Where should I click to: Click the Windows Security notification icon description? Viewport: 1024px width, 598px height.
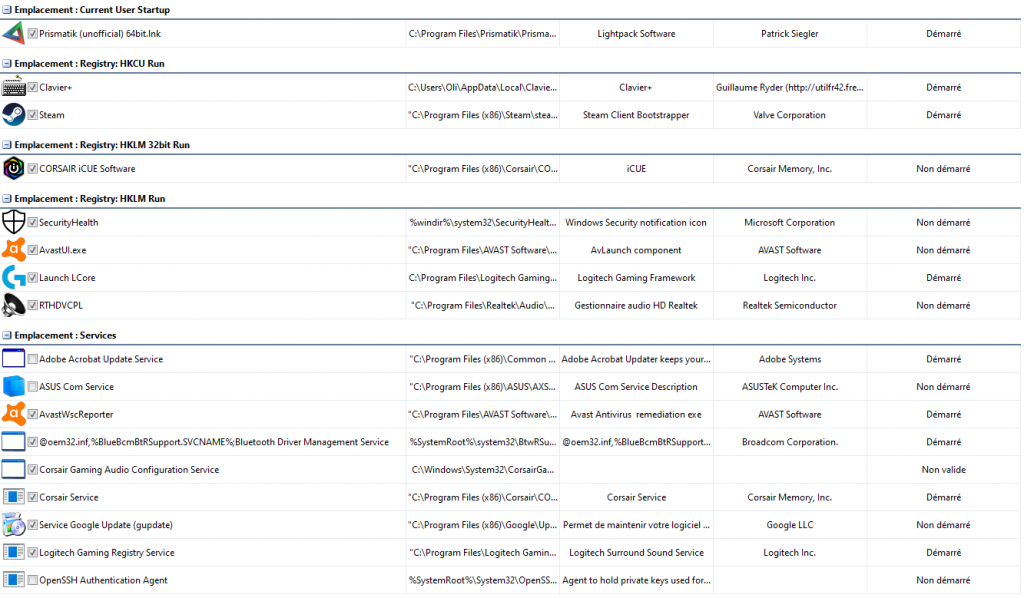pos(636,222)
